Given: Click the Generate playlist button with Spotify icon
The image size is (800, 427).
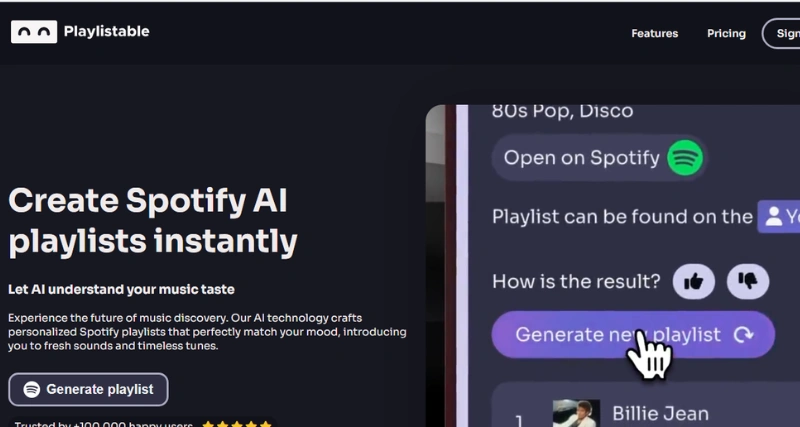Looking at the screenshot, I should [88, 389].
